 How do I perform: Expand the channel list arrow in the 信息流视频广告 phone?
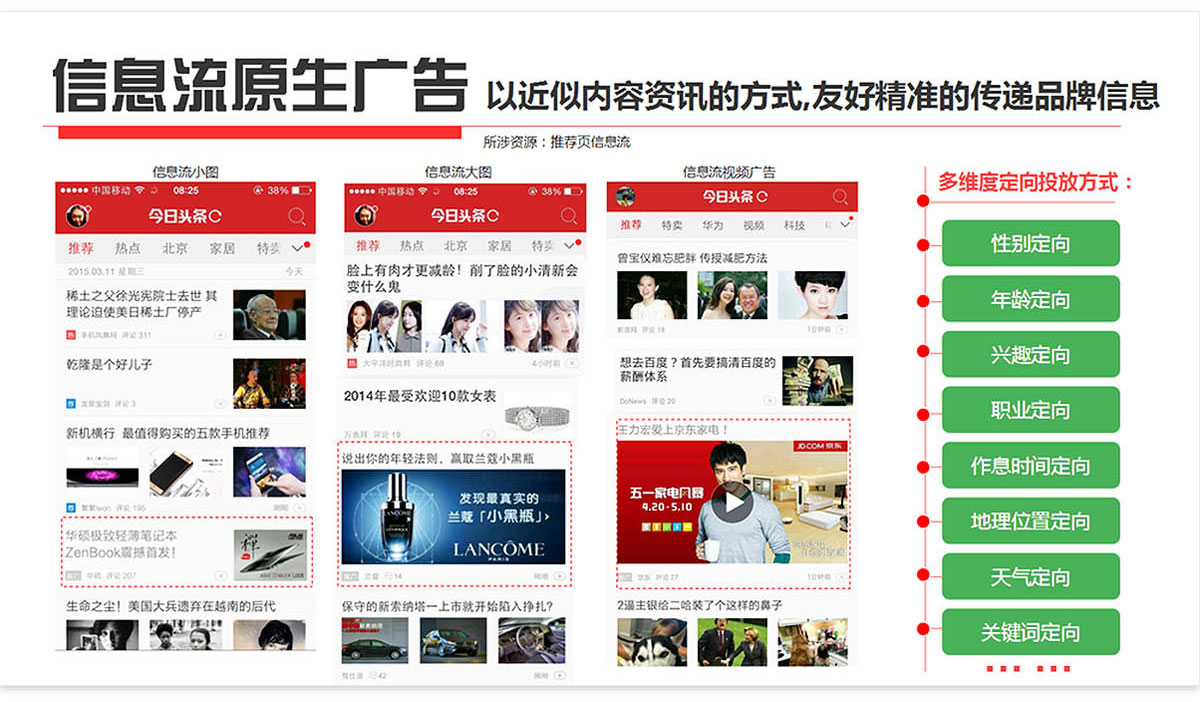844,225
